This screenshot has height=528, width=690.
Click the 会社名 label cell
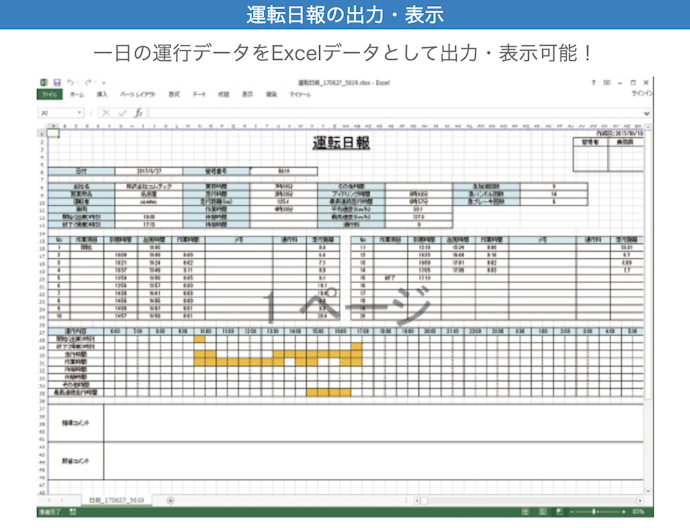[x=81, y=186]
